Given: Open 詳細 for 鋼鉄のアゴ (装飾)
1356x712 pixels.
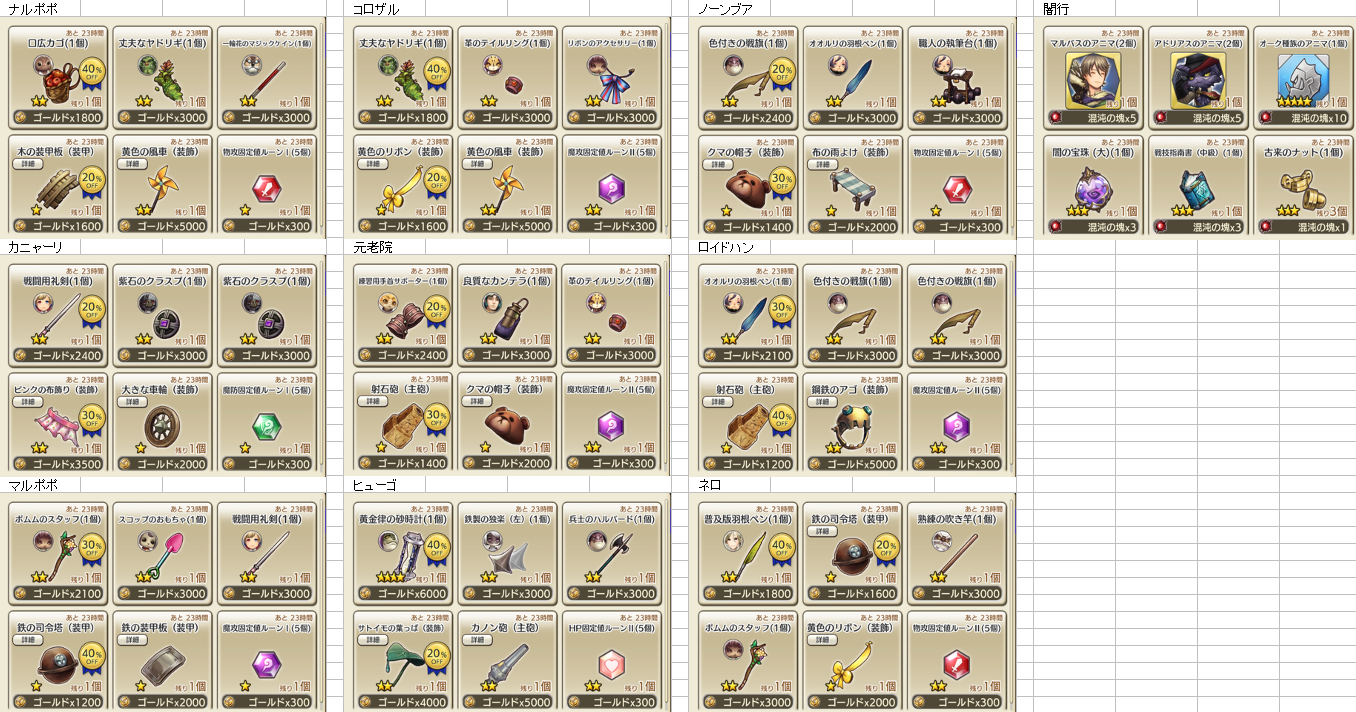Looking at the screenshot, I should [x=824, y=401].
